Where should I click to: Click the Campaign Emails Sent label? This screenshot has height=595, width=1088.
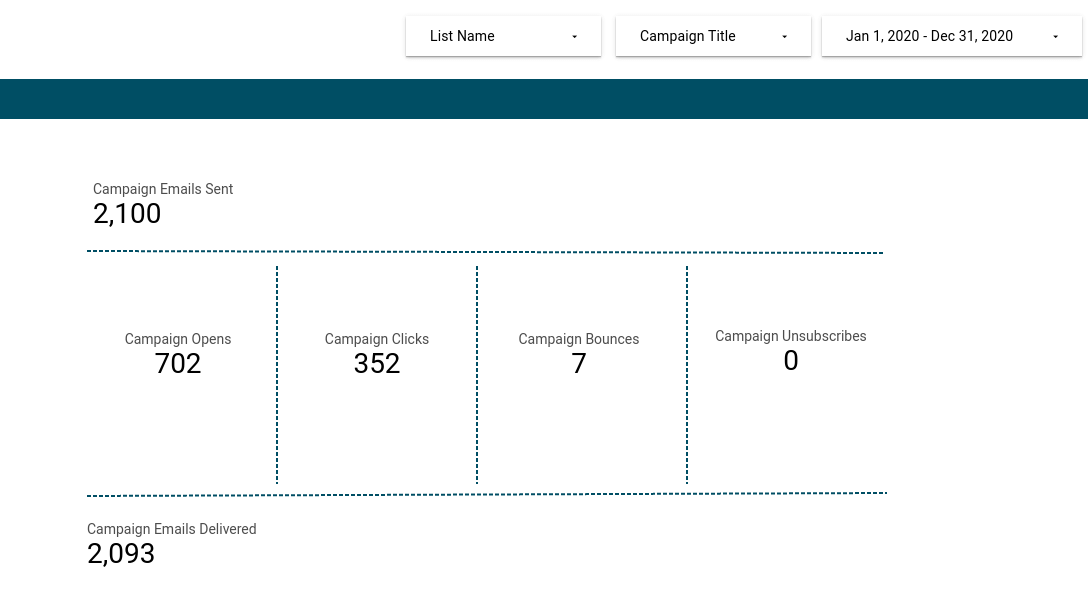(163, 189)
